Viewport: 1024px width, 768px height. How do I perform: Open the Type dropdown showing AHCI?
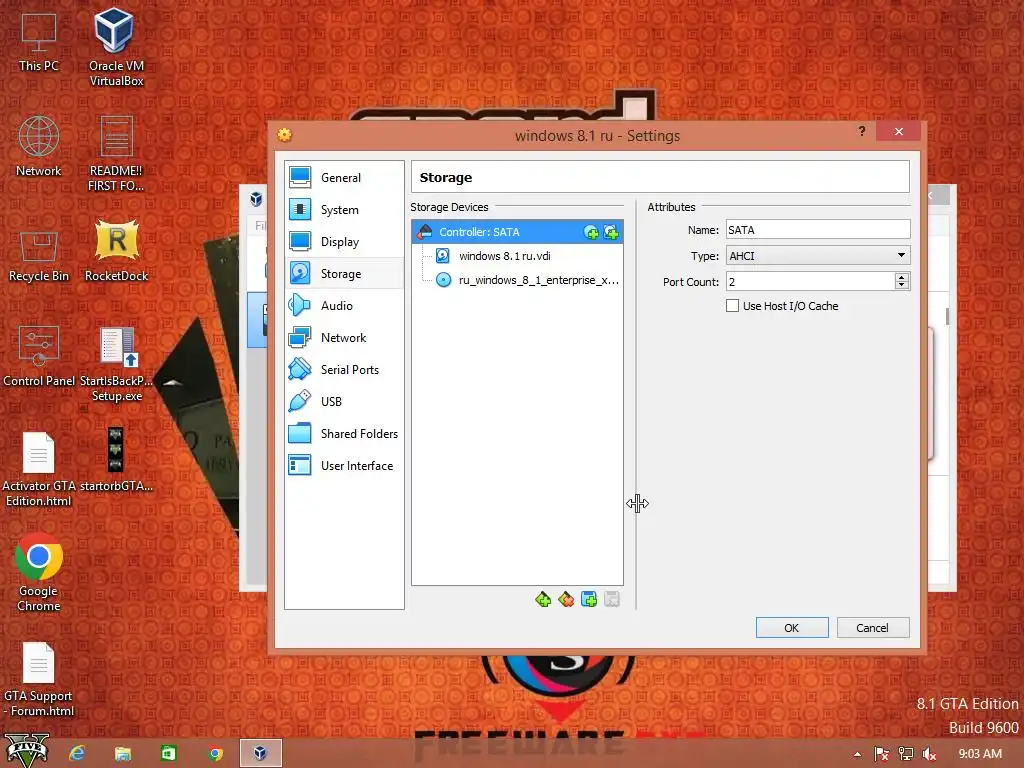coord(818,256)
